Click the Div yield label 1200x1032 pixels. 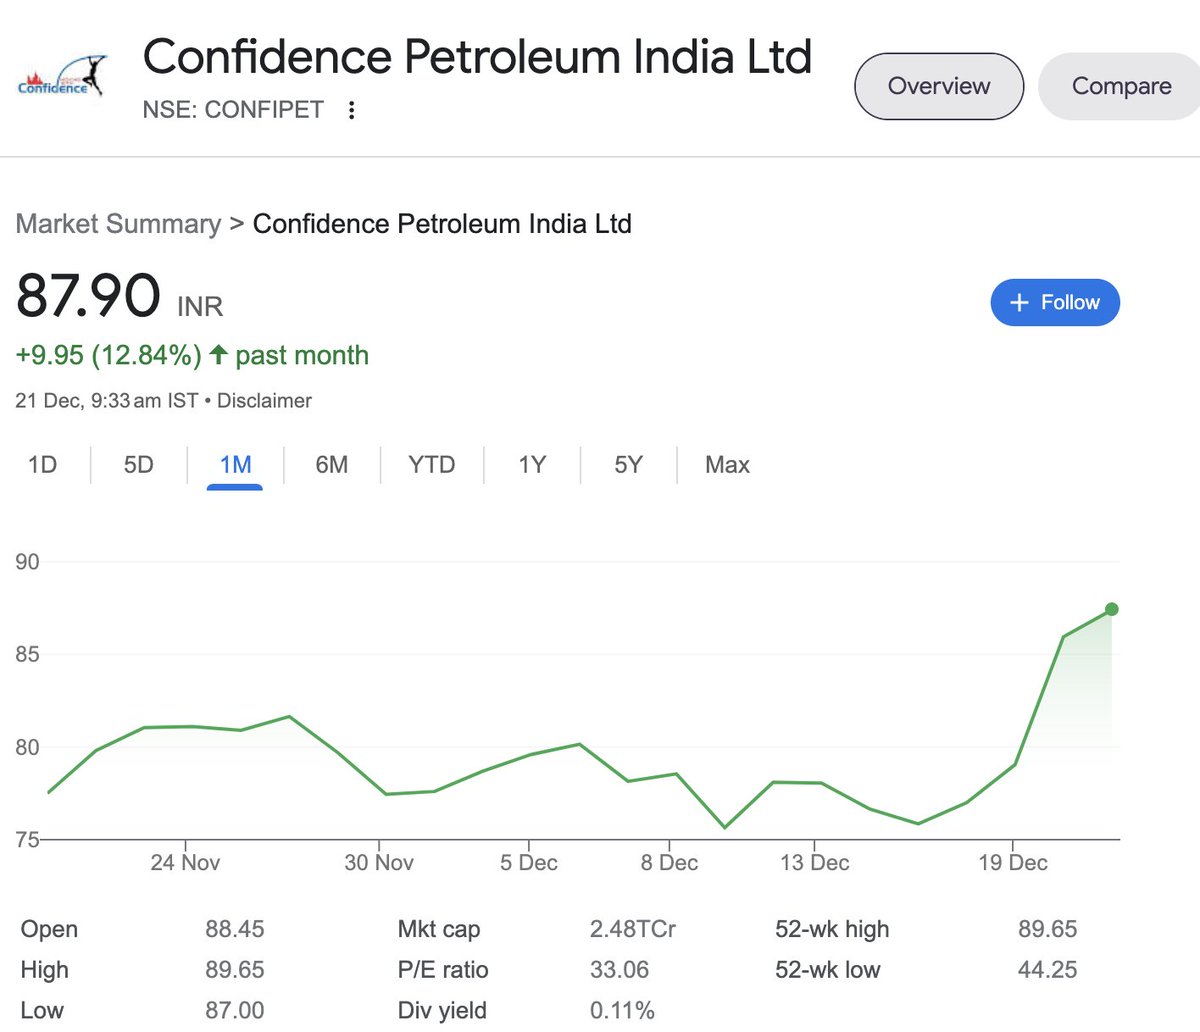point(442,1011)
